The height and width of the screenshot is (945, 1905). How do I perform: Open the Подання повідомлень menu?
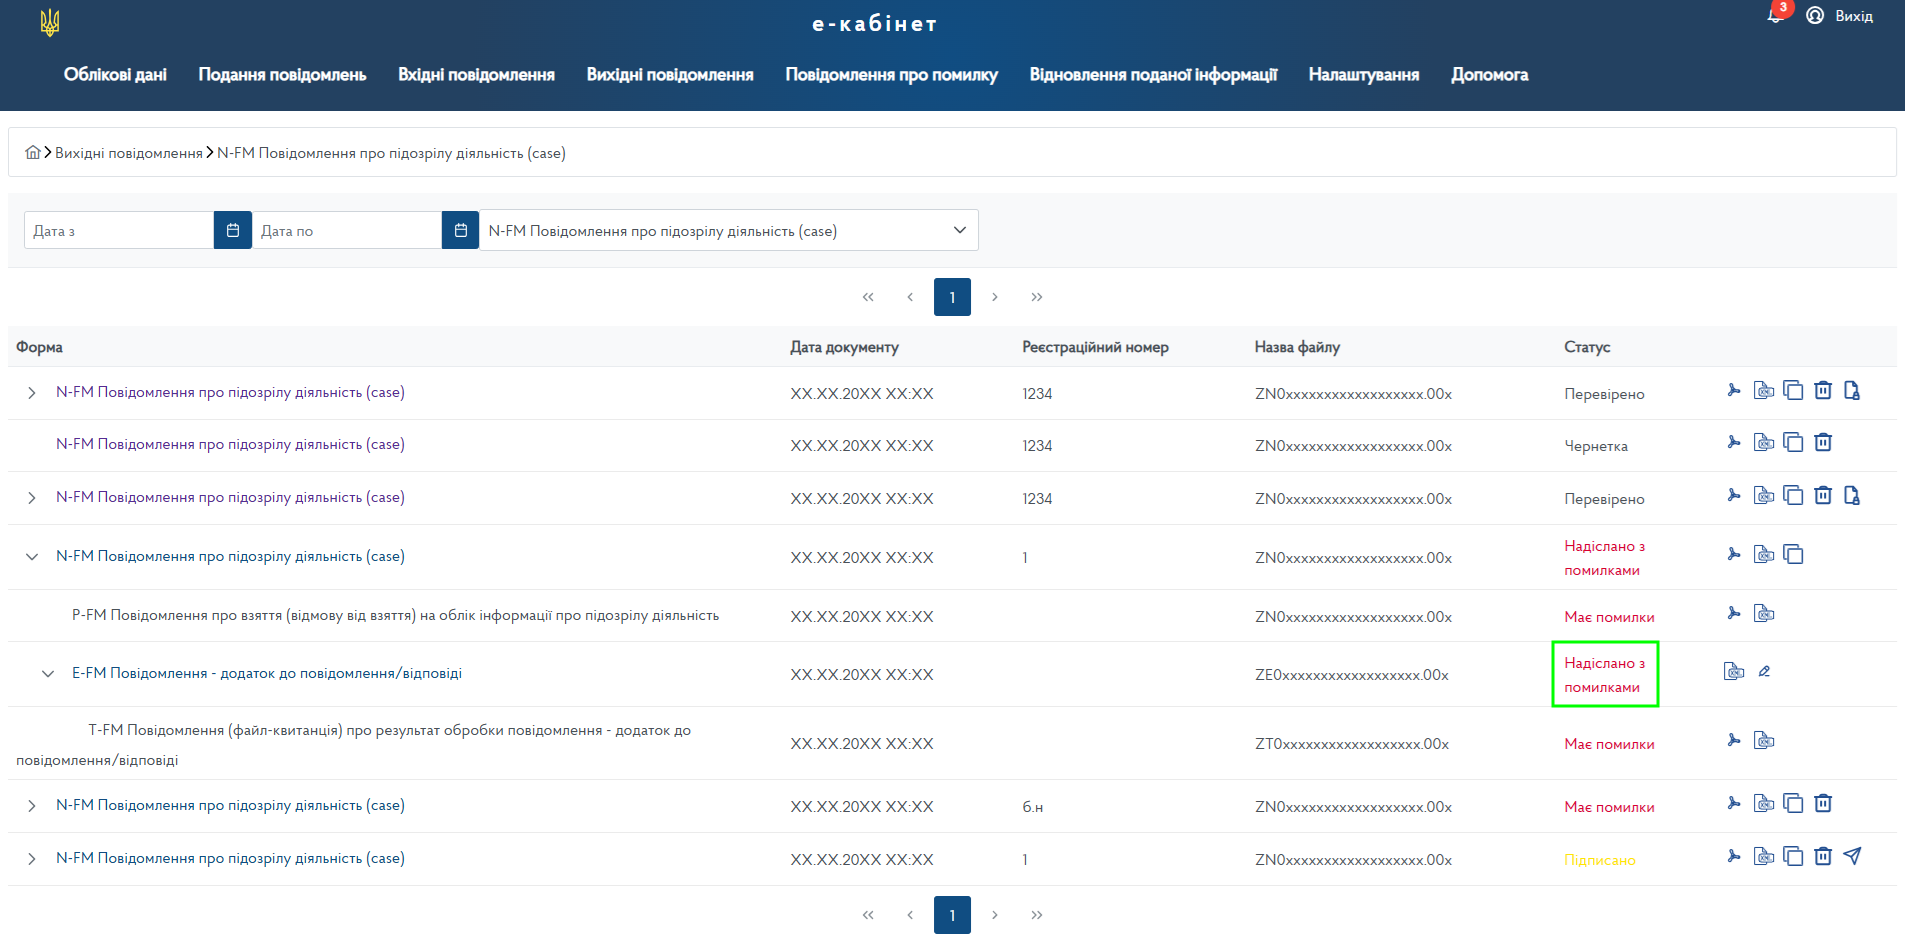[282, 74]
